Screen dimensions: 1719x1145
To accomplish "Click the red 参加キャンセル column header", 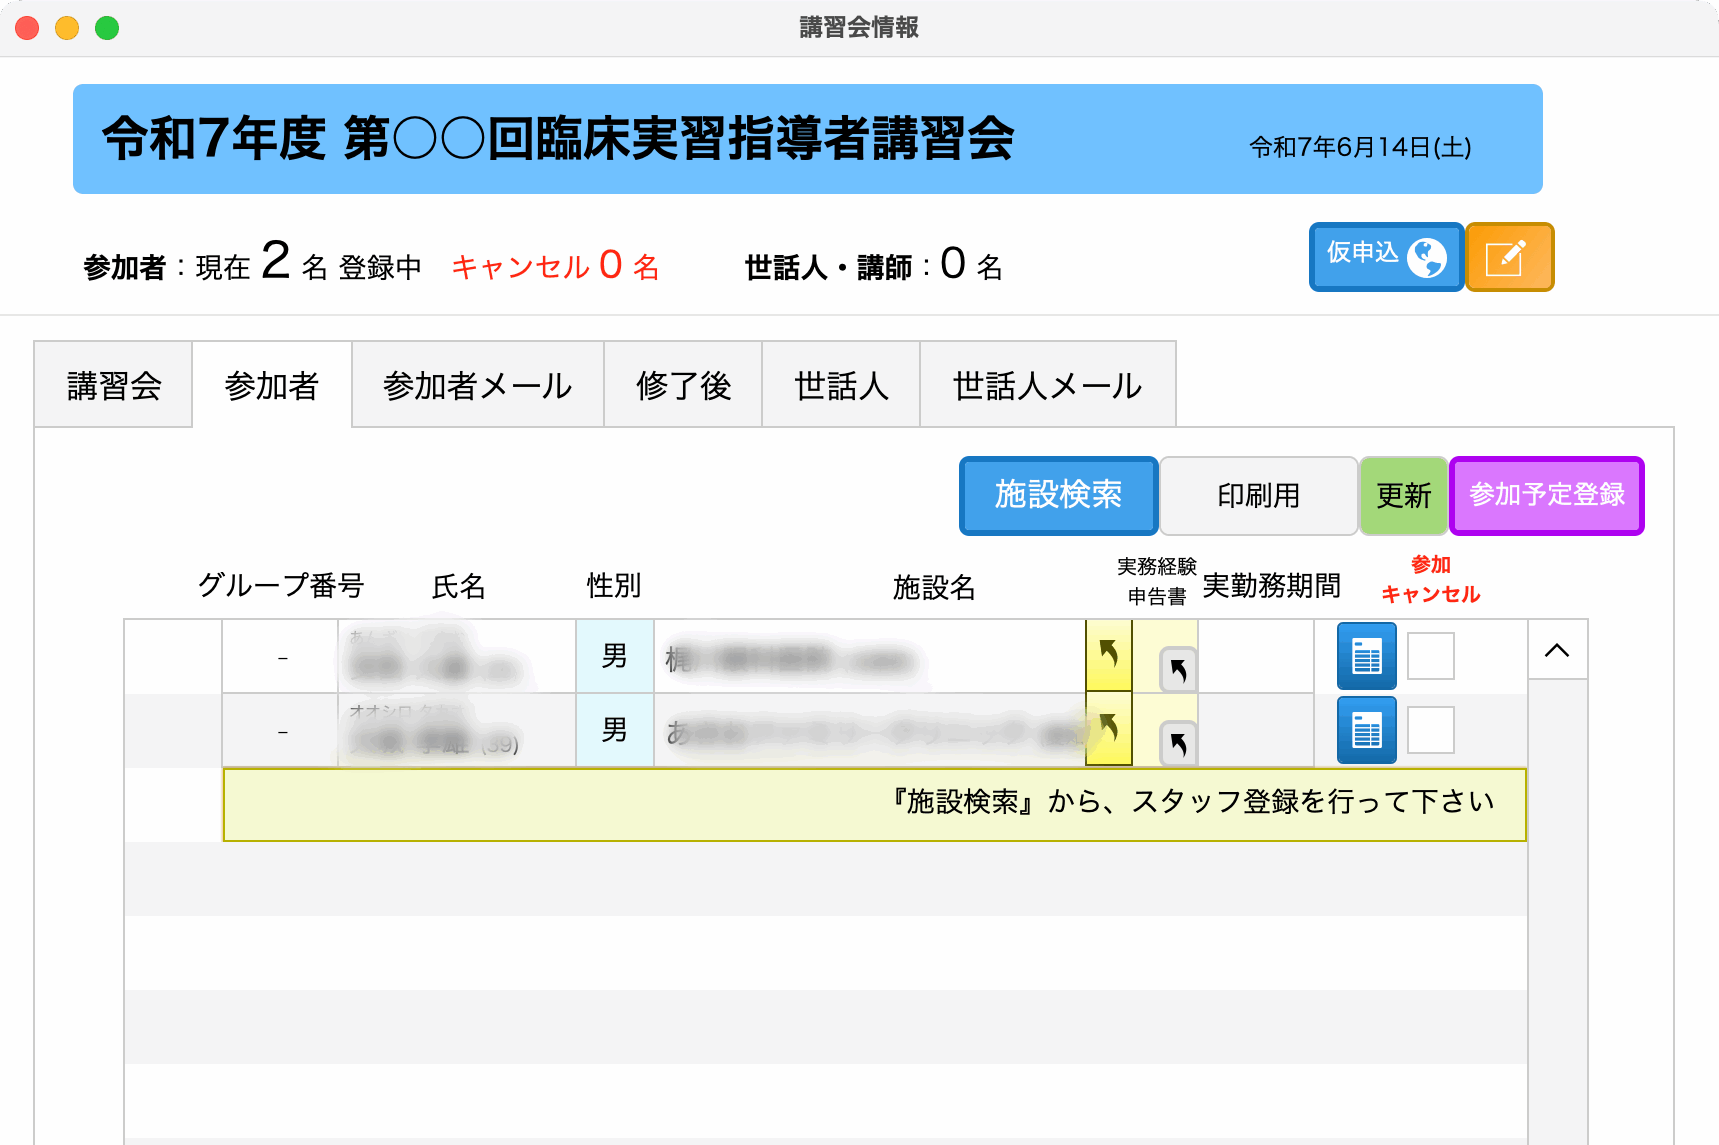I will tap(1430, 579).
